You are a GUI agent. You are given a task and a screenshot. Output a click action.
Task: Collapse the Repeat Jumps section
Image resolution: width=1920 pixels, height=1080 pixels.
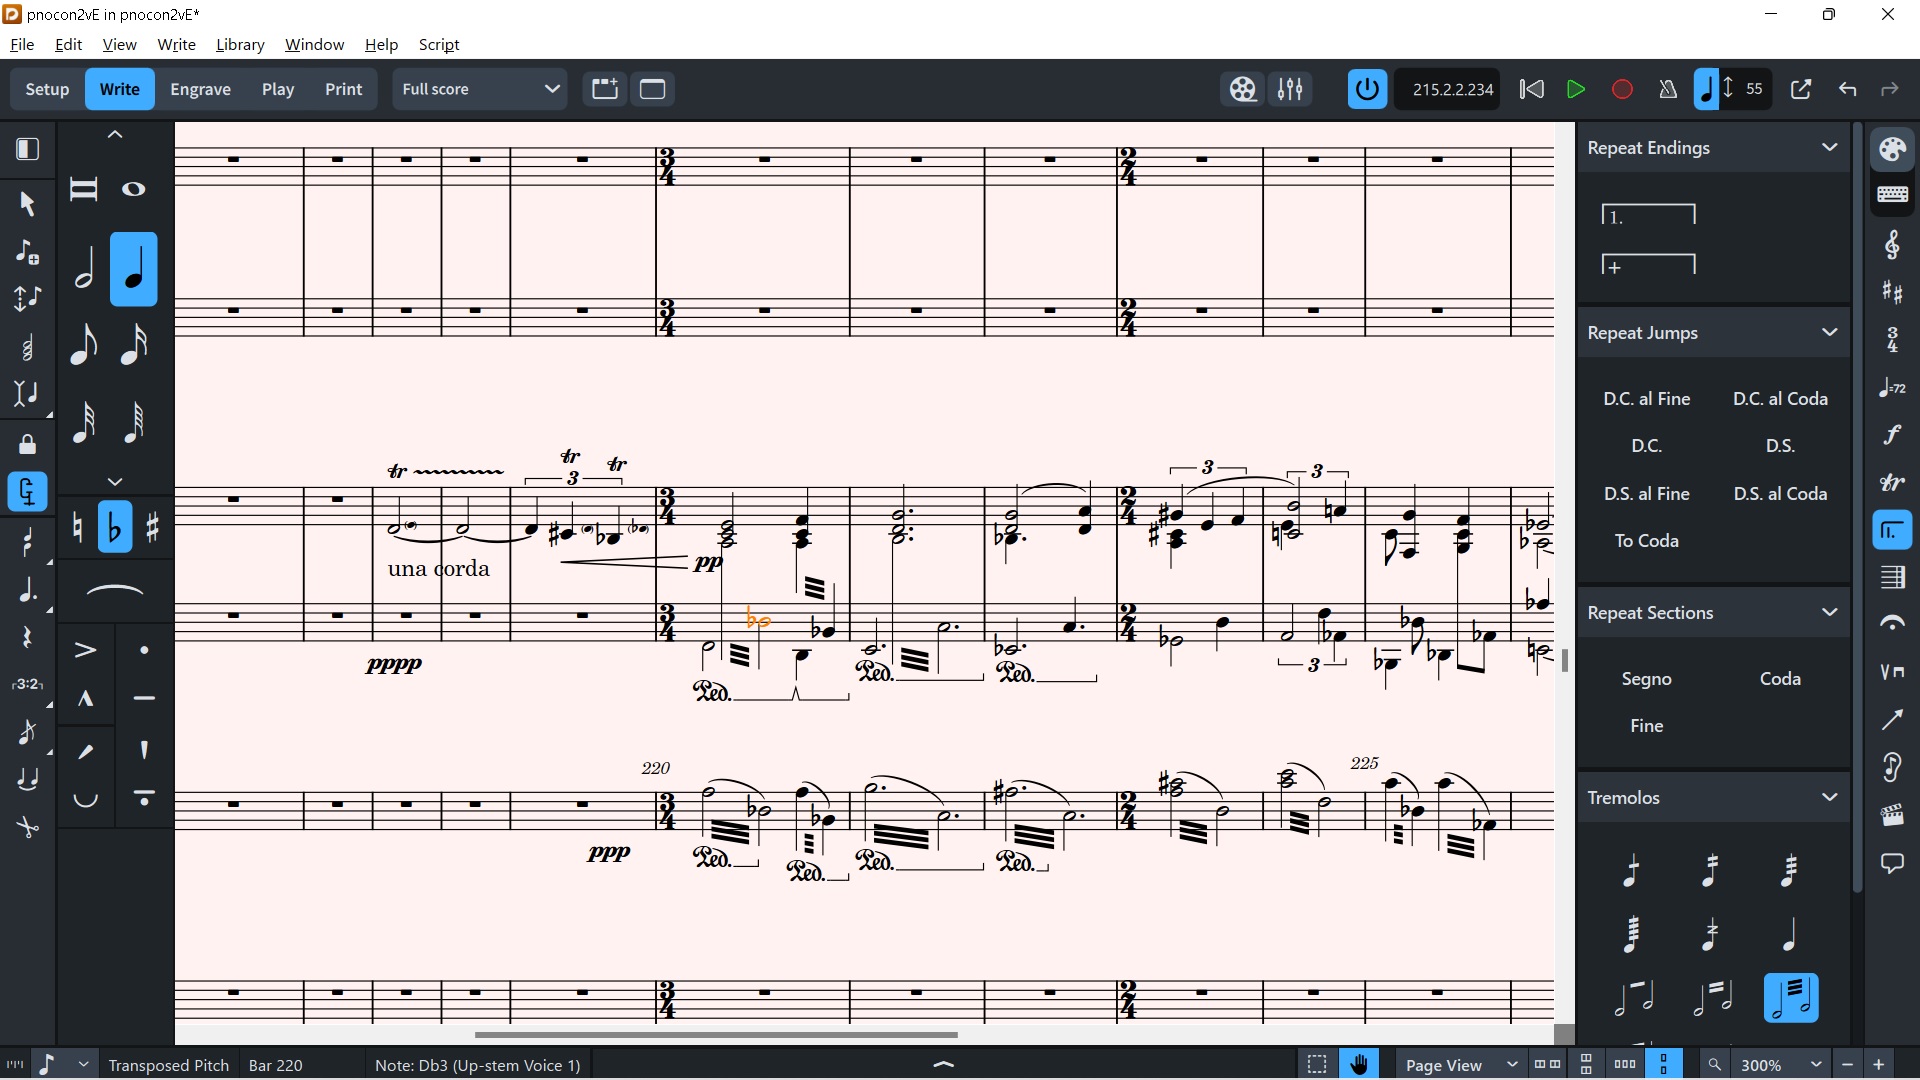pyautogui.click(x=1829, y=332)
